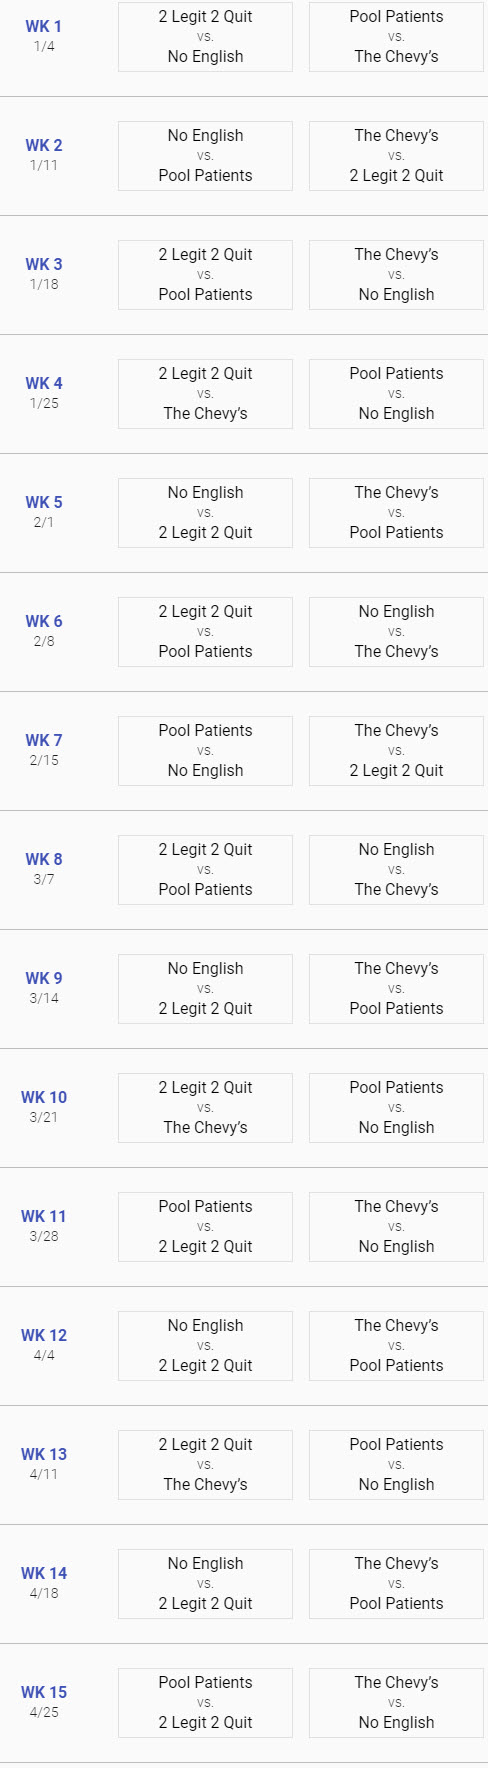Select the WK 10 week label
488x1768 pixels.
tap(44, 1097)
